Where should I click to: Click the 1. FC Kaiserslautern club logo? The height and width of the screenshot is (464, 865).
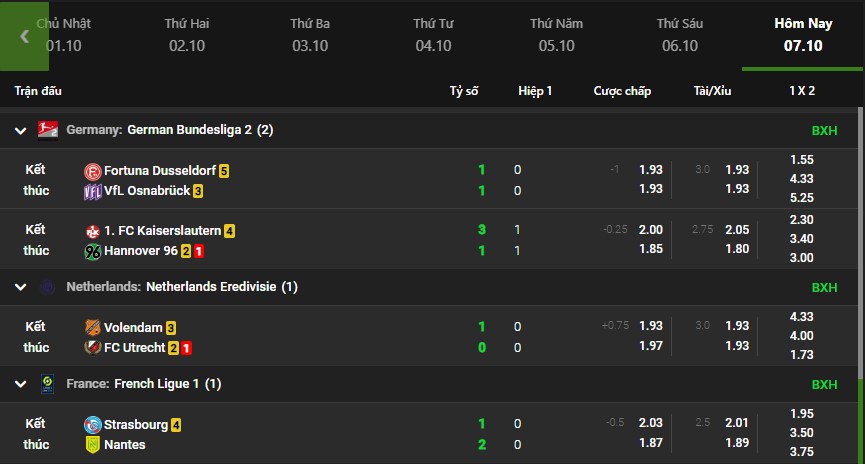[x=93, y=231]
